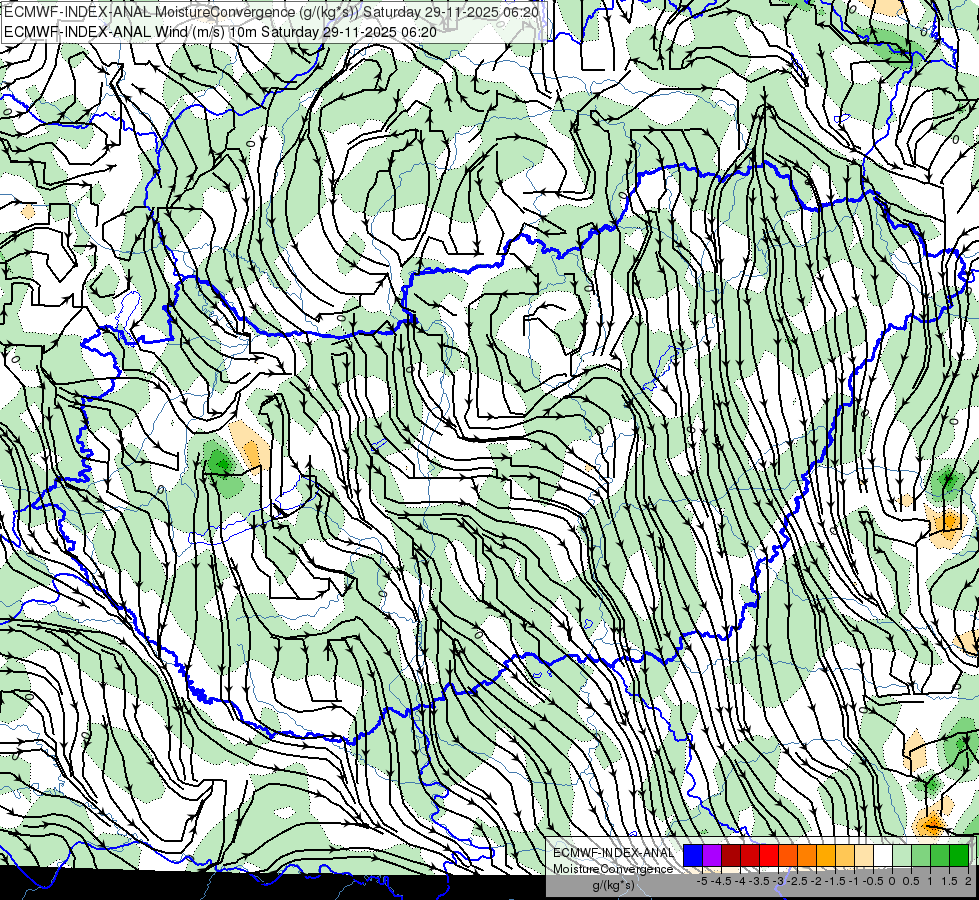
Task: Select the light orange swatch (-1.5 to -1)
Action: (x=845, y=855)
